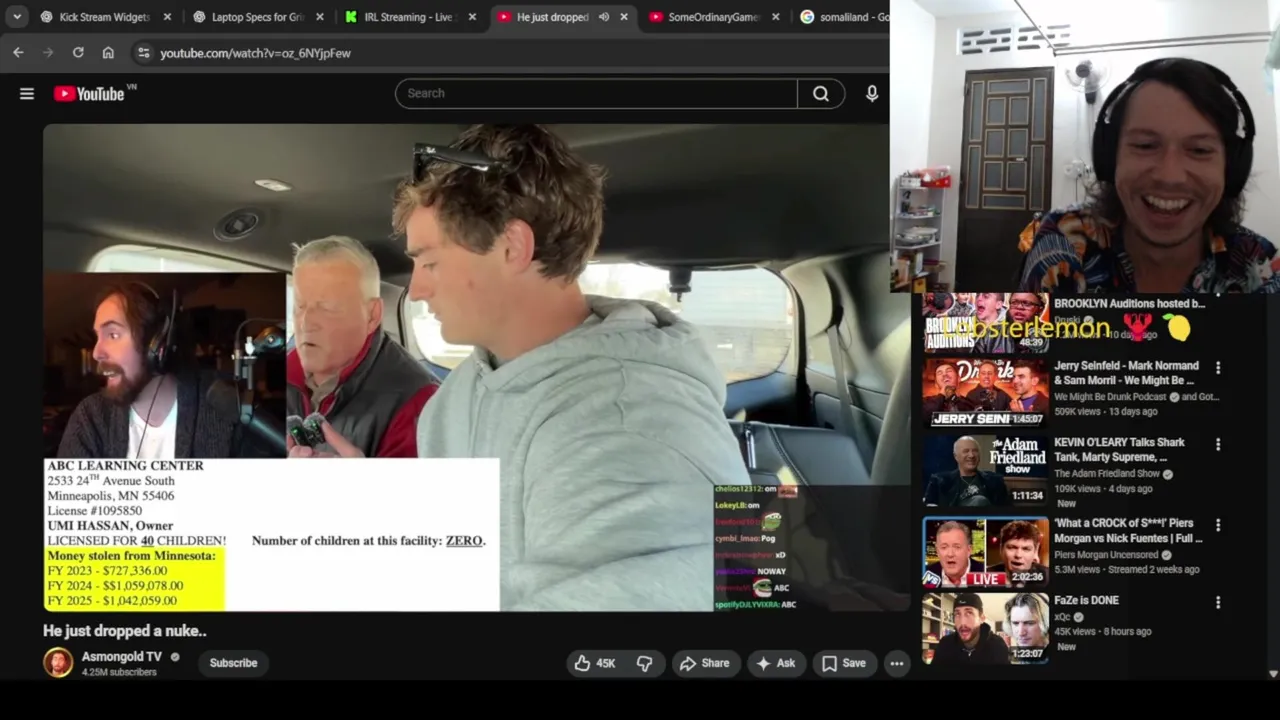Close the He just dropped tab

[624, 17]
